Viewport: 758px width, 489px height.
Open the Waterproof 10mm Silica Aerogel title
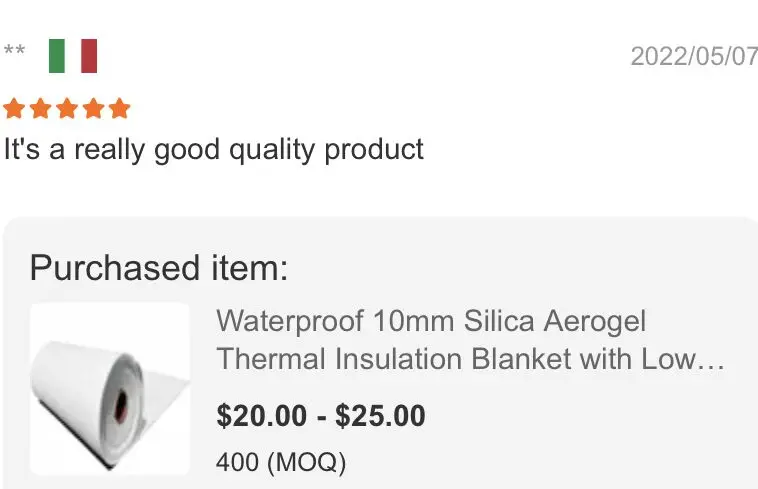431,321
